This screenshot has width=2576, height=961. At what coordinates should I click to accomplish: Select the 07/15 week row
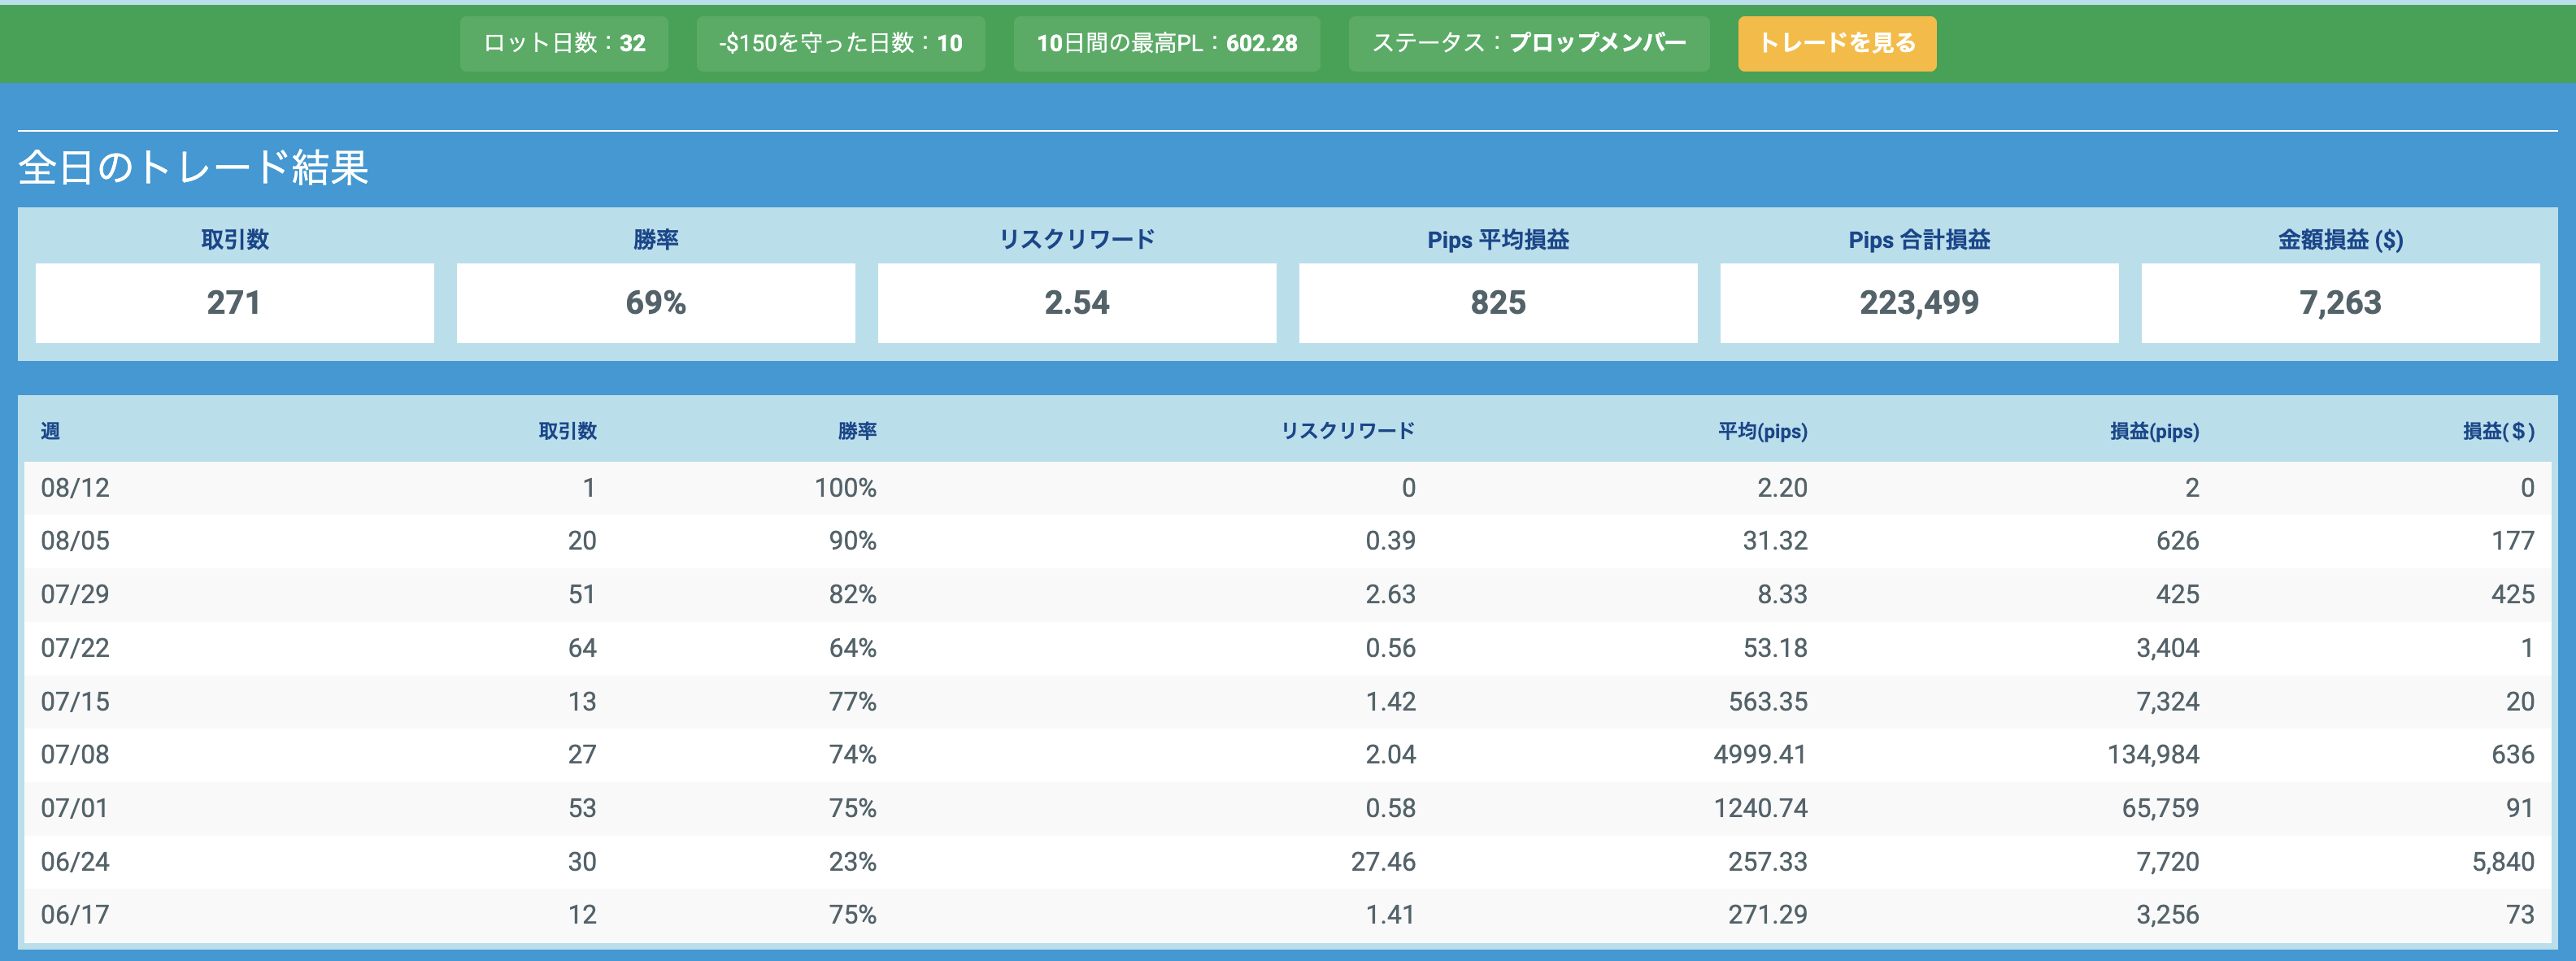1288,702
